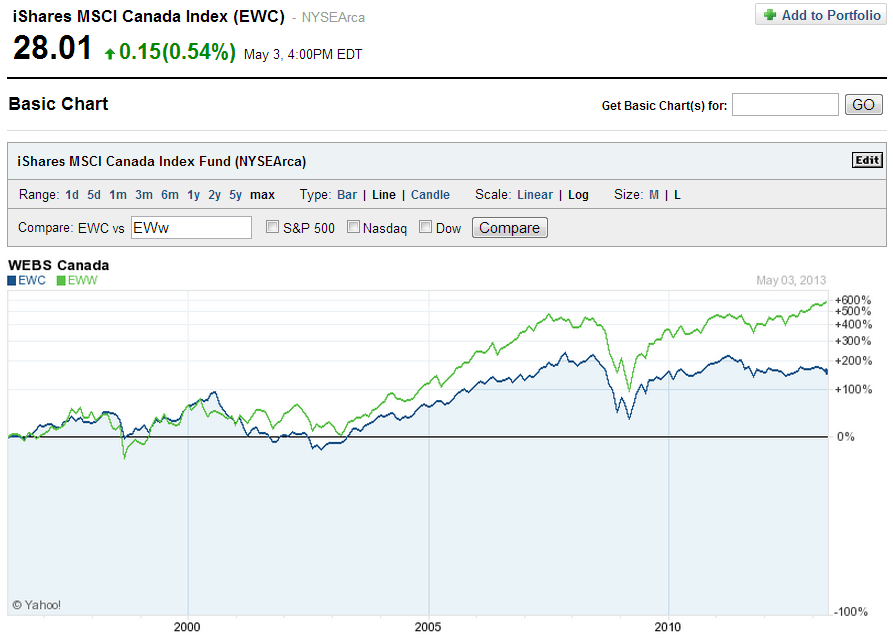Click the iShares MSCI Canada Index (EWC) title

click(149, 17)
